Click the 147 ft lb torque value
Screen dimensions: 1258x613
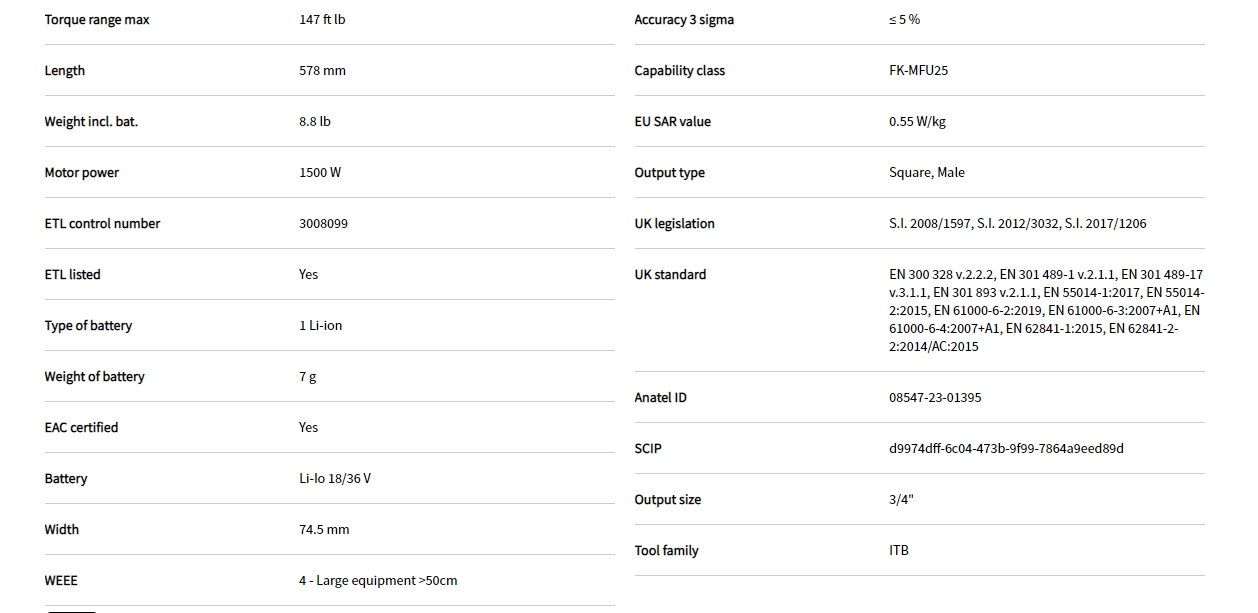(x=322, y=20)
